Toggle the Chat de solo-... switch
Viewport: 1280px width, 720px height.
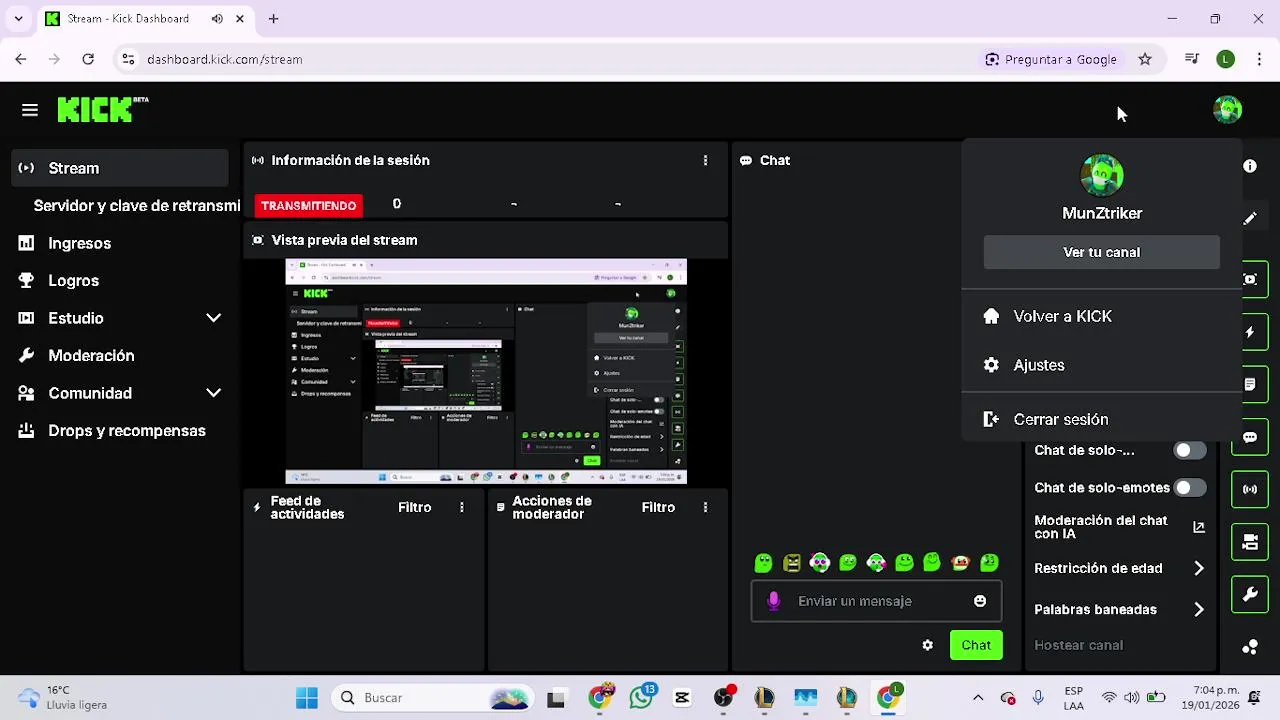coord(1189,450)
